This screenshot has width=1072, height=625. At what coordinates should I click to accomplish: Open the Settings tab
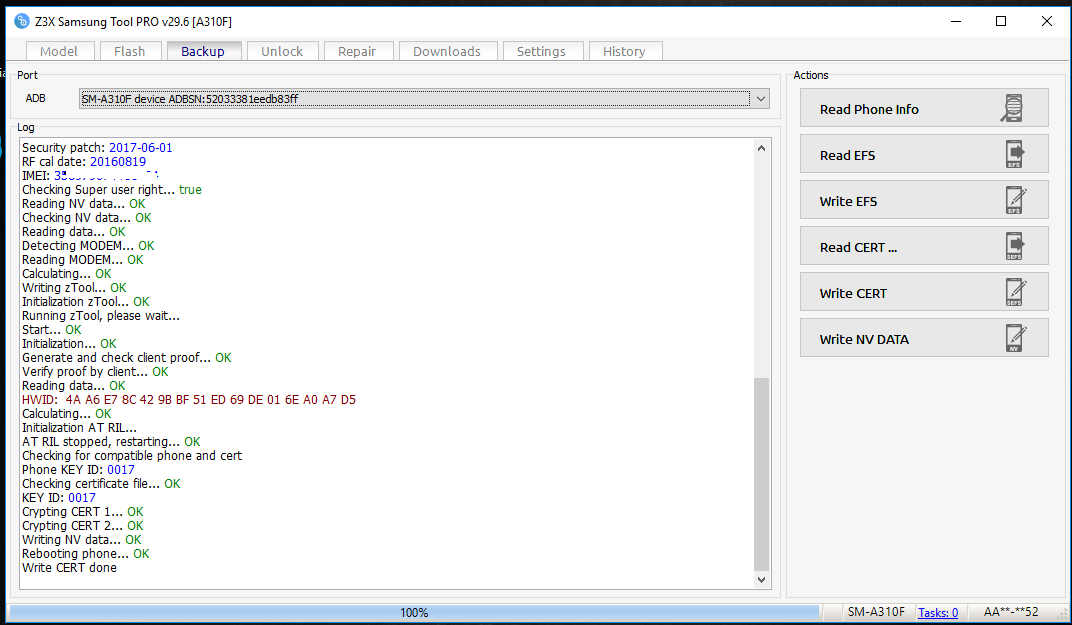[541, 51]
